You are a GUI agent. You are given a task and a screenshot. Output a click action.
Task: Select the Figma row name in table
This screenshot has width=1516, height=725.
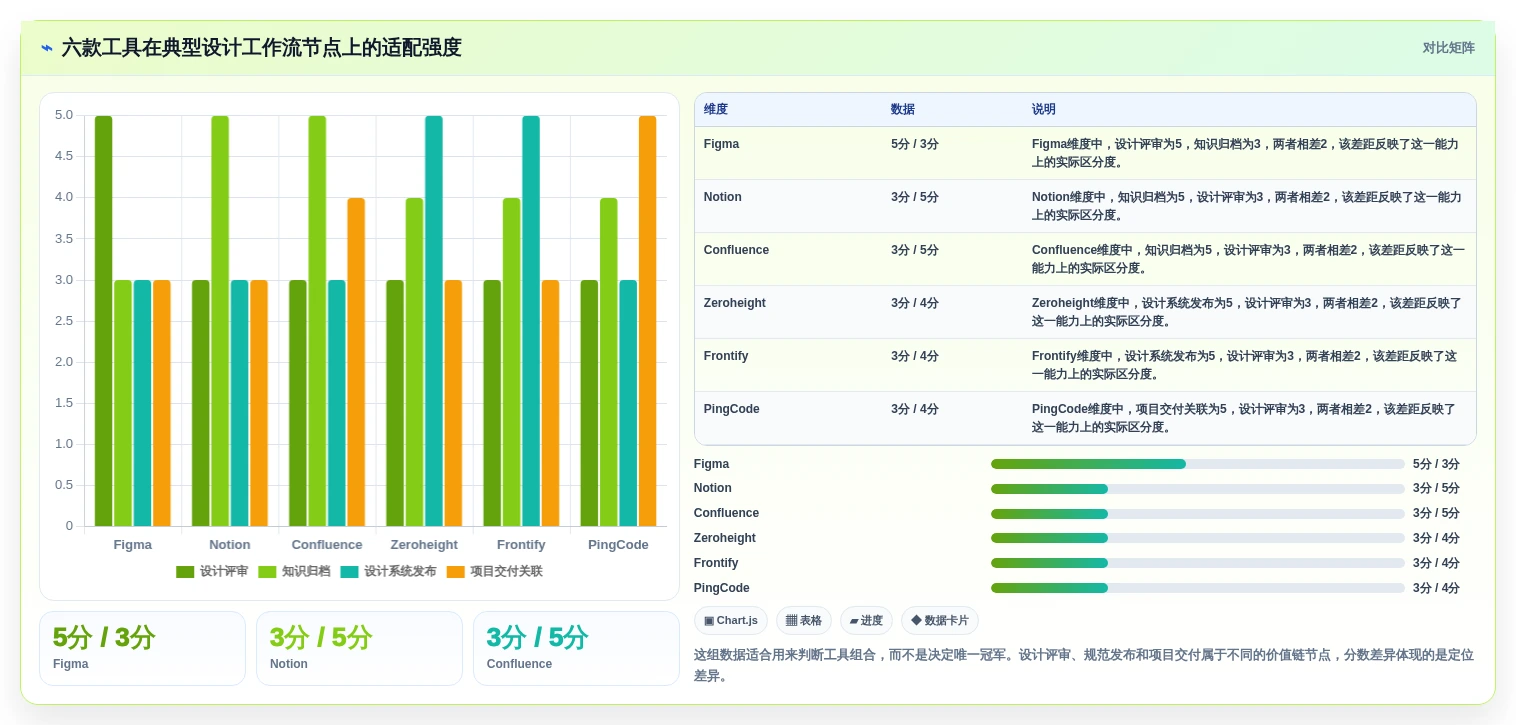pyautogui.click(x=721, y=144)
